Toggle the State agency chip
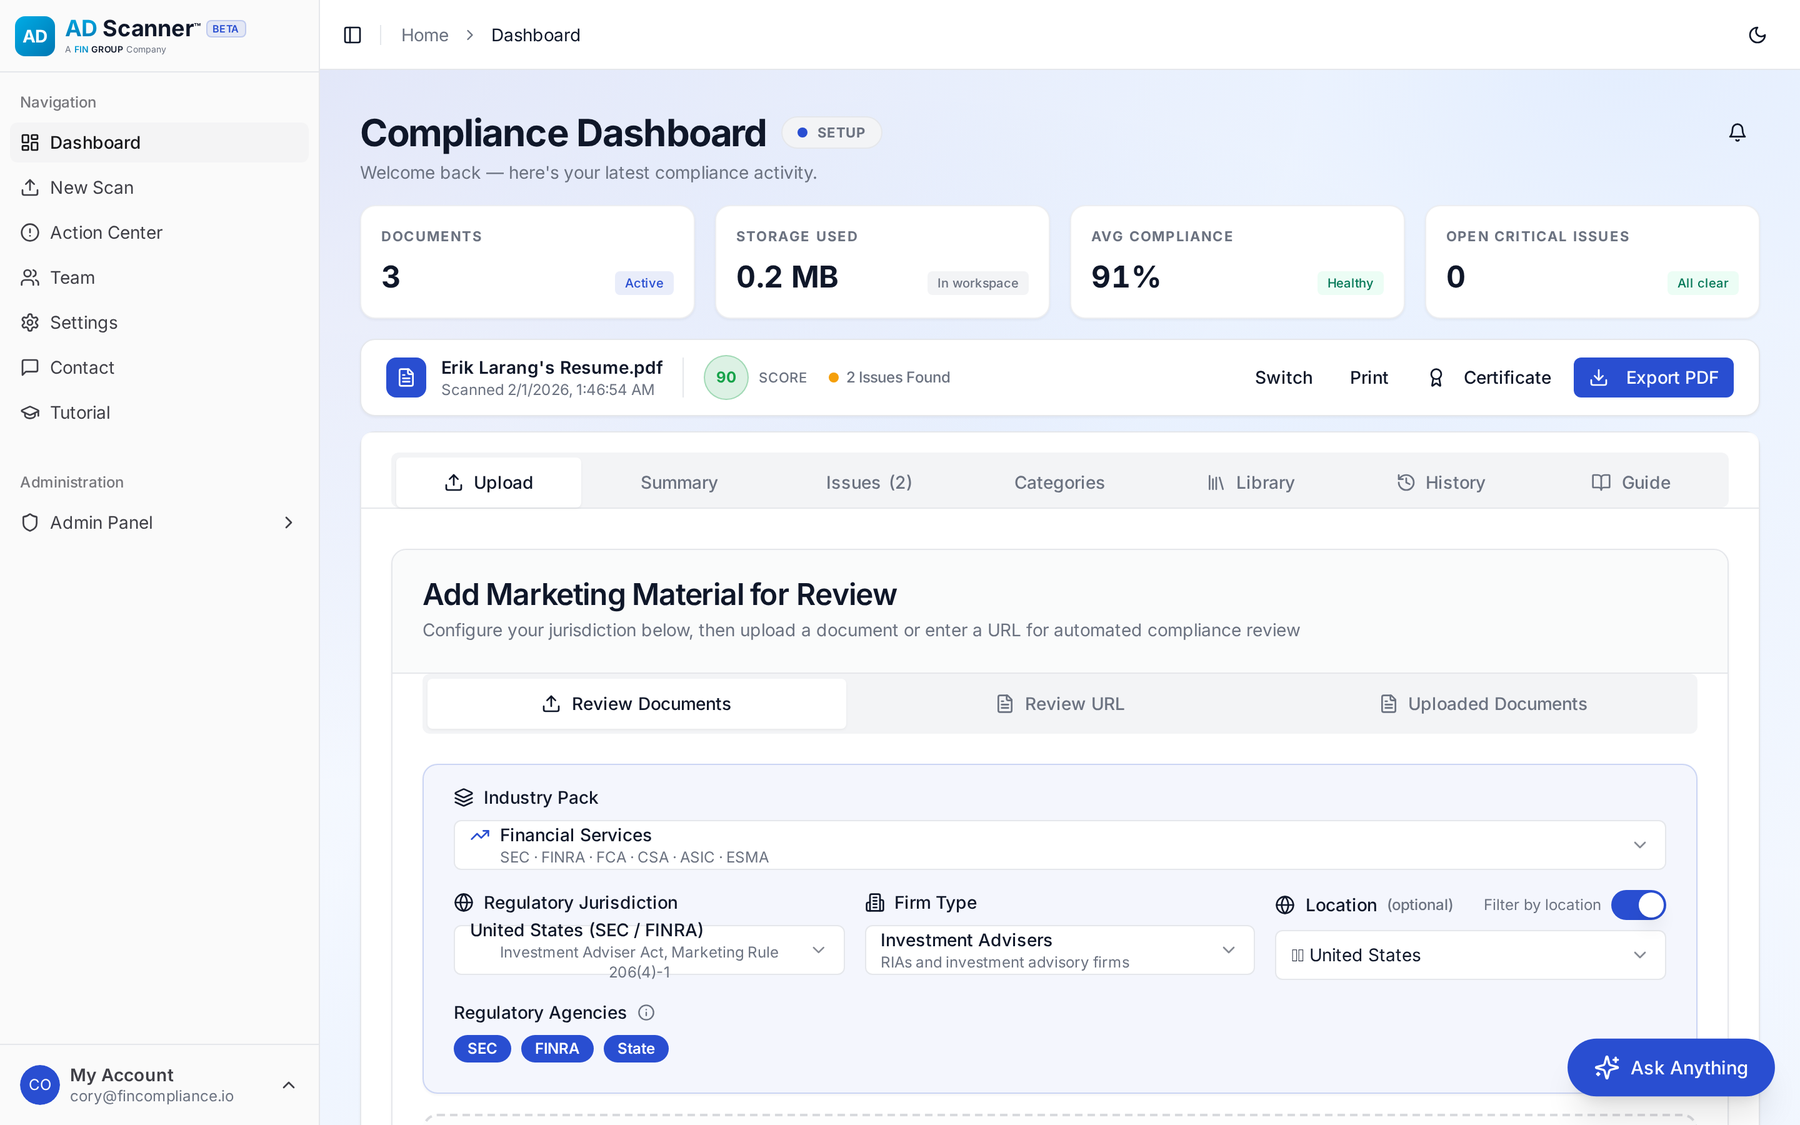 coord(636,1048)
